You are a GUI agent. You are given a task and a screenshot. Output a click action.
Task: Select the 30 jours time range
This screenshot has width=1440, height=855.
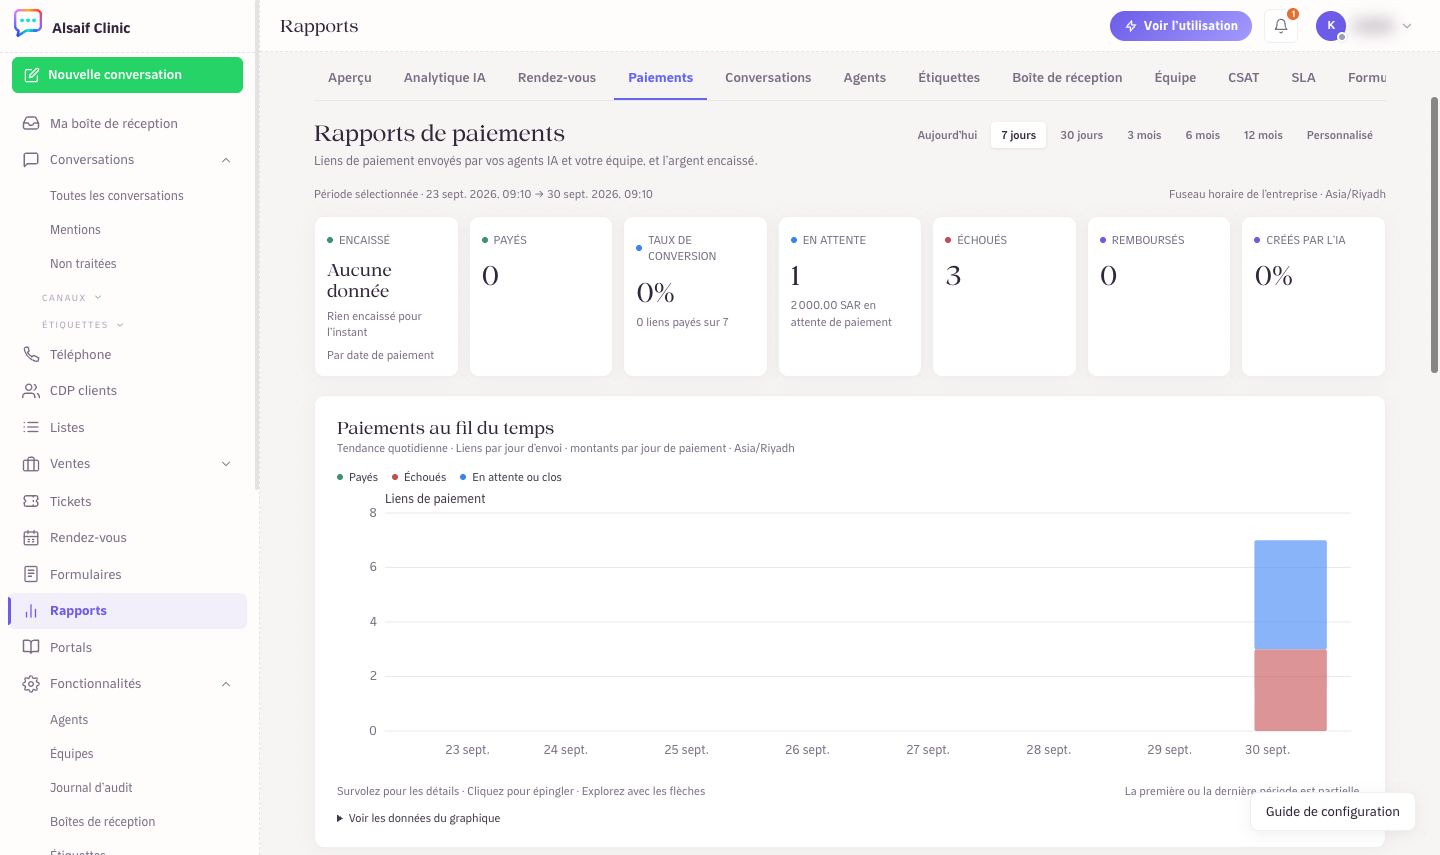tap(1082, 135)
